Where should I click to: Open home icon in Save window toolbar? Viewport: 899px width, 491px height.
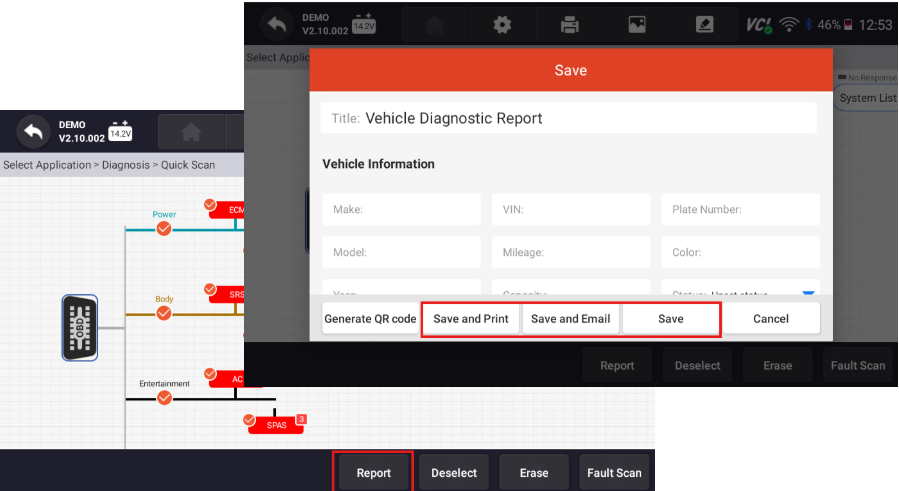click(435, 25)
